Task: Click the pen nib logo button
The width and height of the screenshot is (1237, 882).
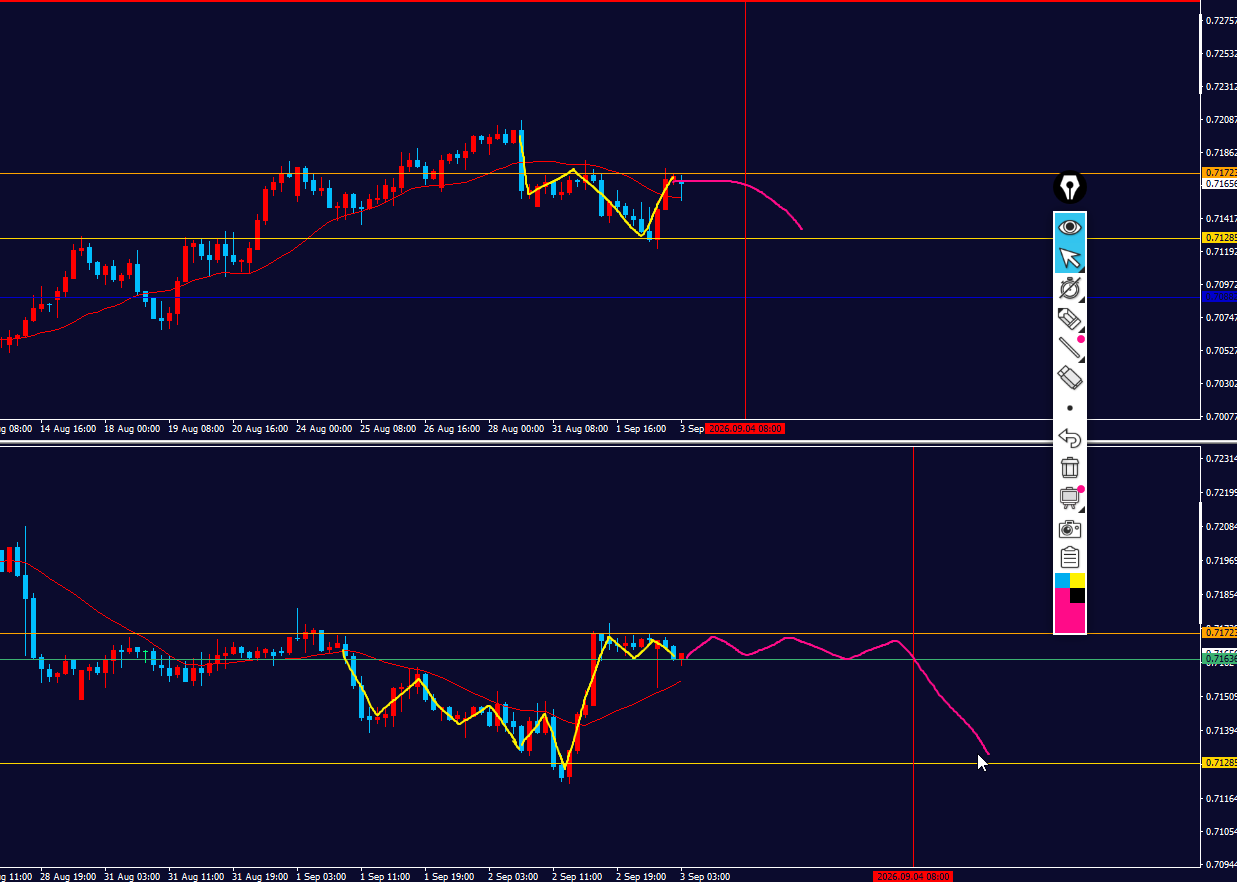Action: (1070, 187)
